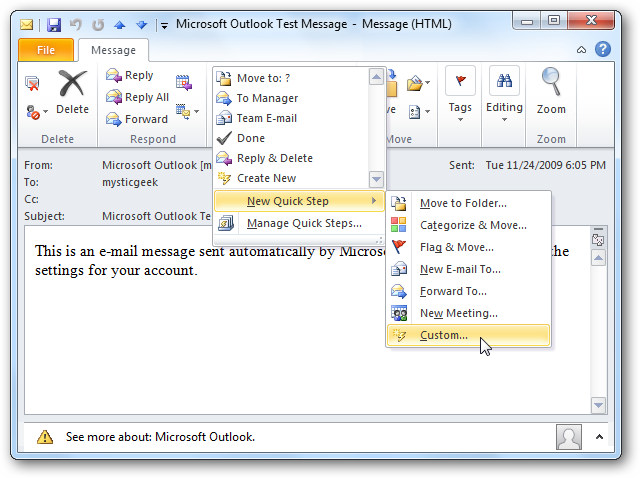Click Reply in Respond group
Viewport: 640px width, 478px height.
[130, 76]
